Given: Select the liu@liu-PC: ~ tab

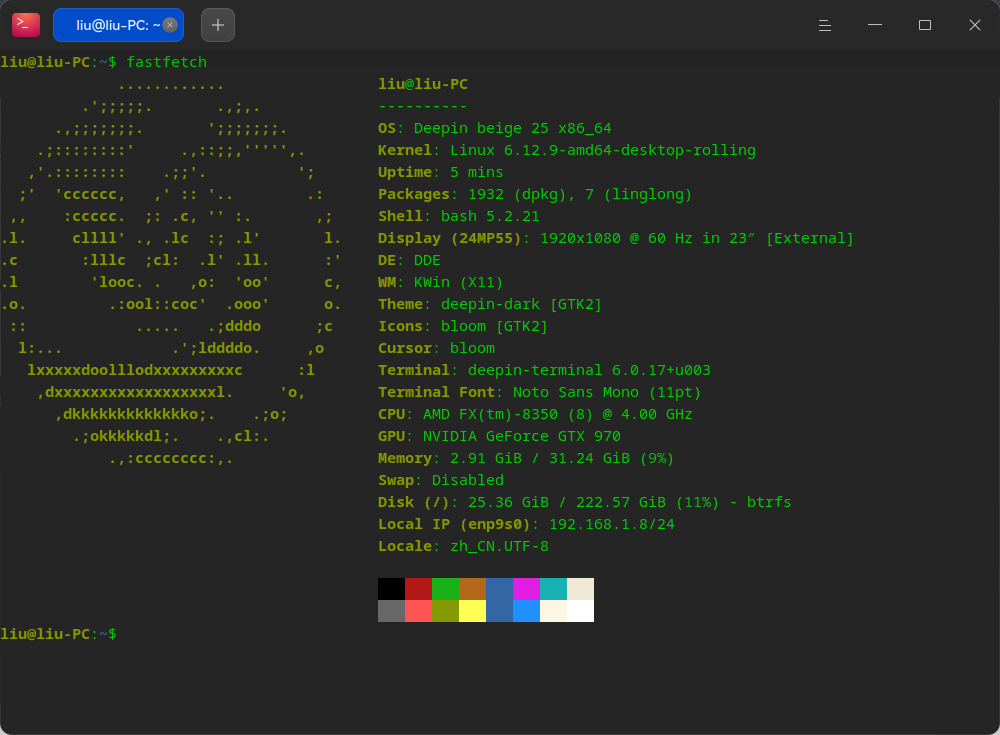Looking at the screenshot, I should 119,25.
